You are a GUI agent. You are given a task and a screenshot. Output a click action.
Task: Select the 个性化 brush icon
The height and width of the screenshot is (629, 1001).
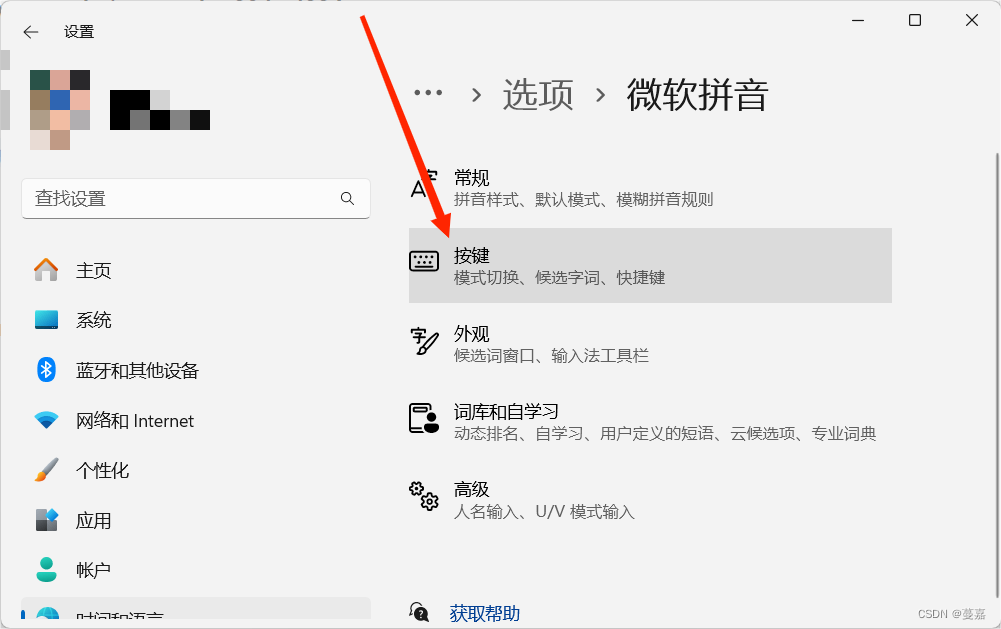tap(44, 470)
